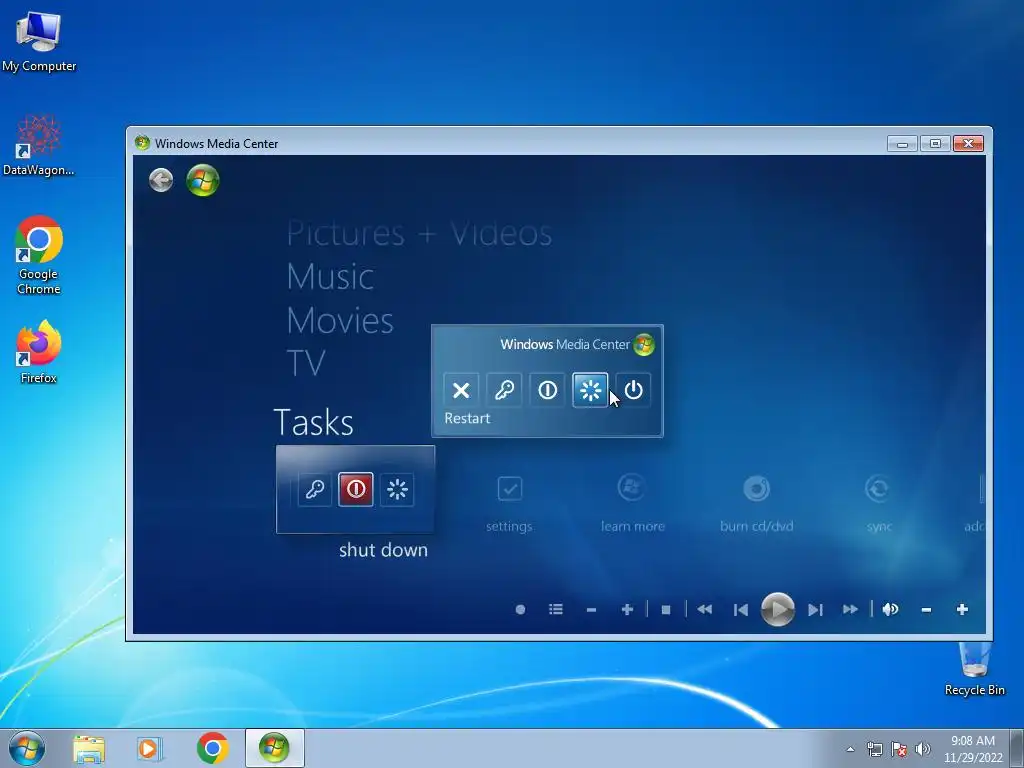The image size is (1024, 768).
Task: Click the Media Center taskbar button
Action: pyautogui.click(x=274, y=748)
